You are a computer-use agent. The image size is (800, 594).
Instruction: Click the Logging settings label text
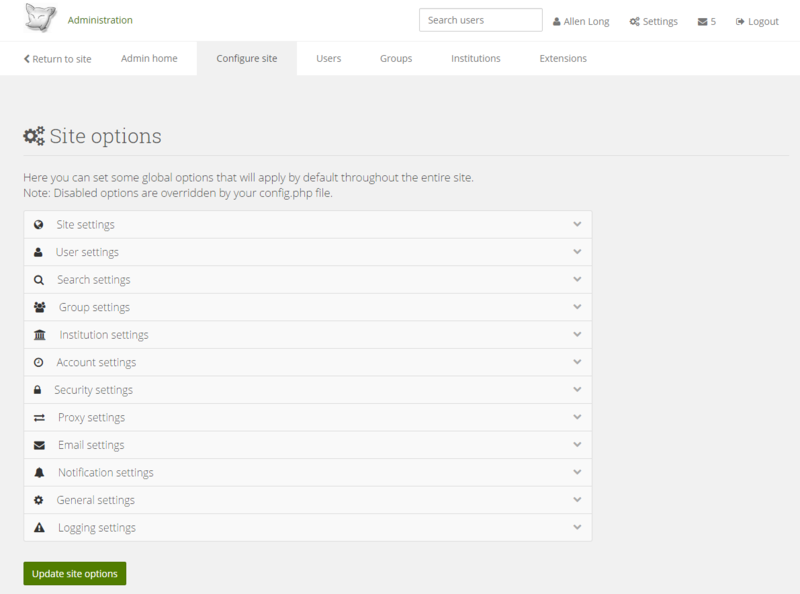pos(97,528)
